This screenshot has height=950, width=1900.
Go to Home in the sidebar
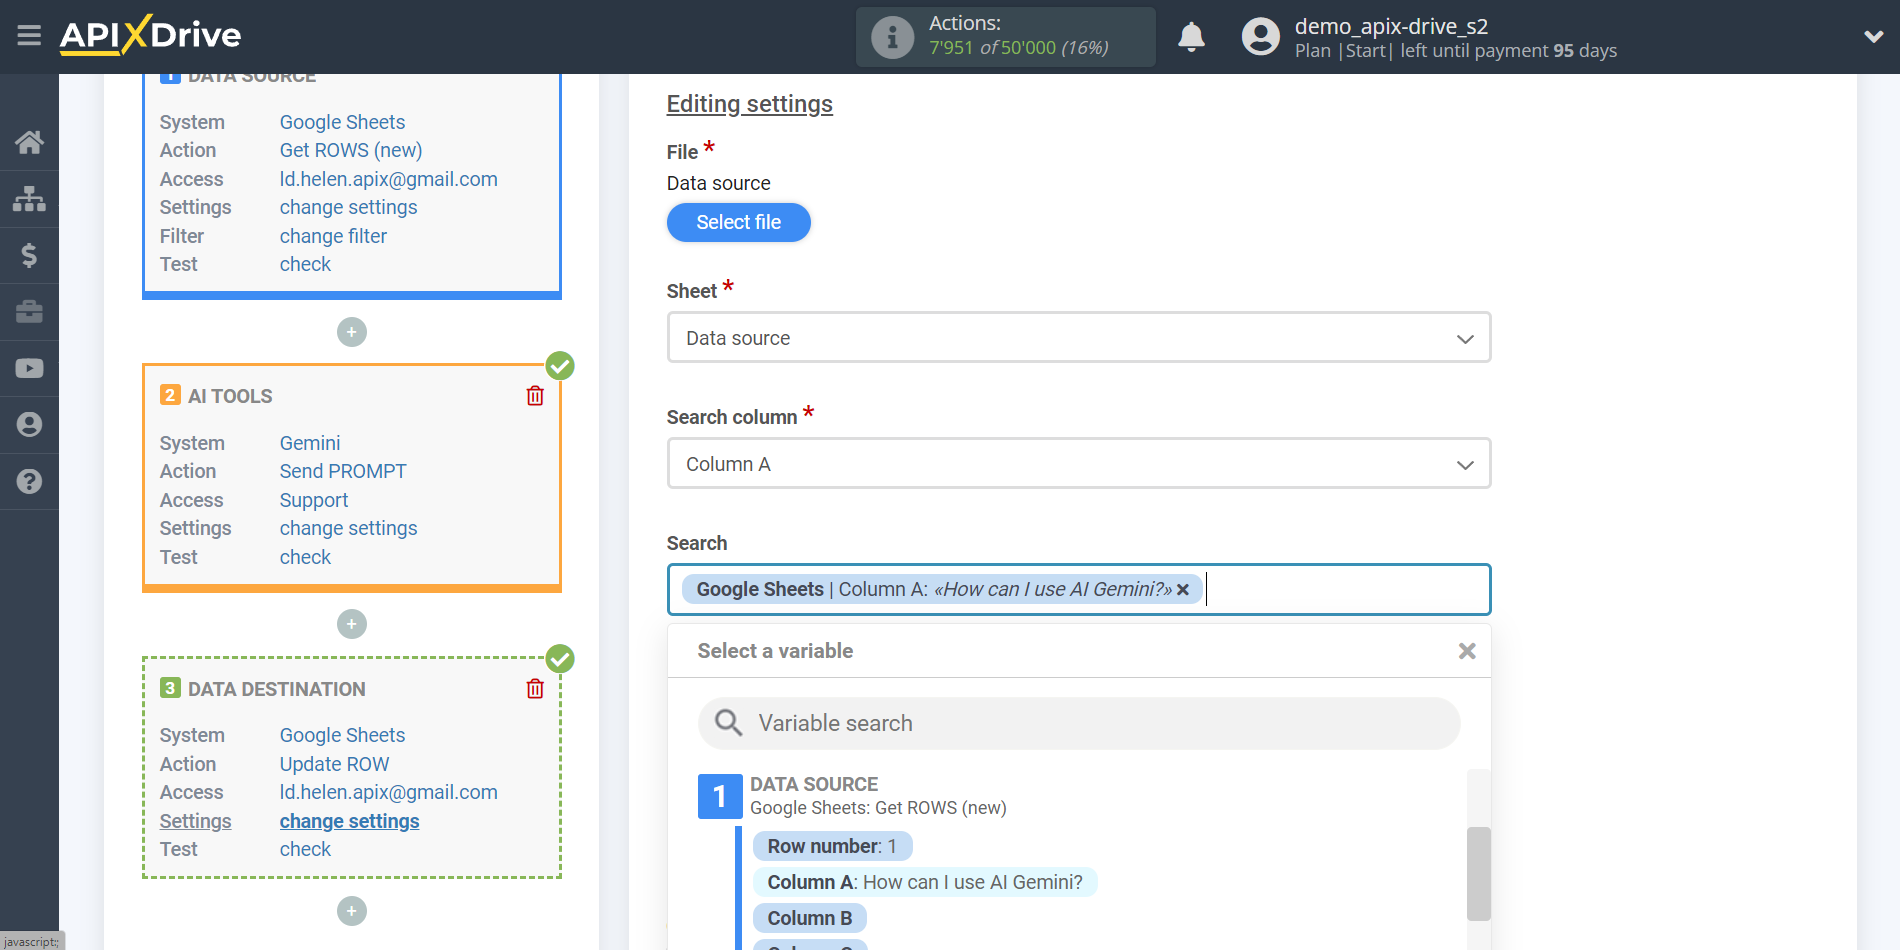[29, 142]
